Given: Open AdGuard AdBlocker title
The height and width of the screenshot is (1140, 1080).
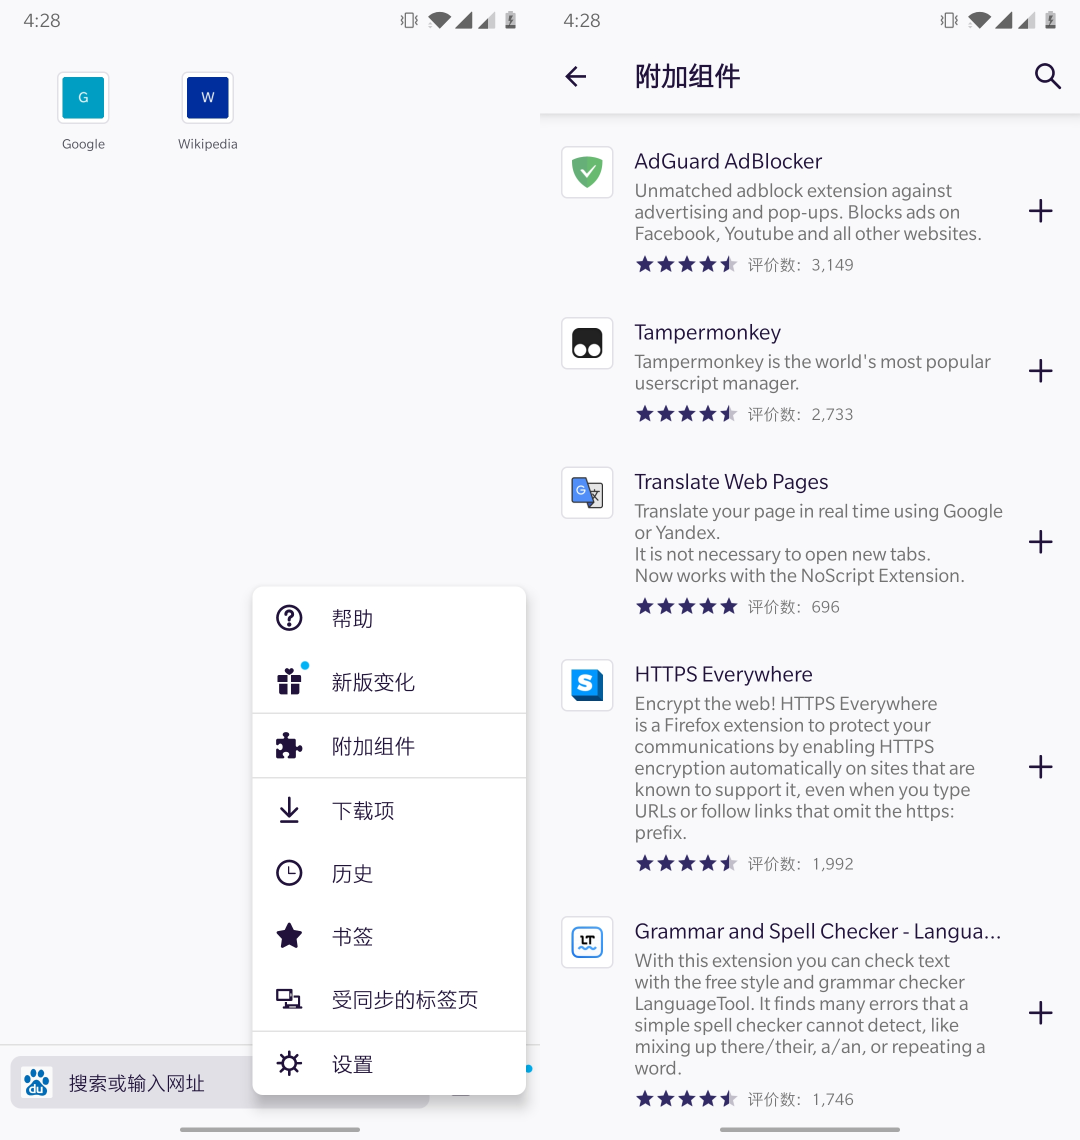Looking at the screenshot, I should (728, 161).
